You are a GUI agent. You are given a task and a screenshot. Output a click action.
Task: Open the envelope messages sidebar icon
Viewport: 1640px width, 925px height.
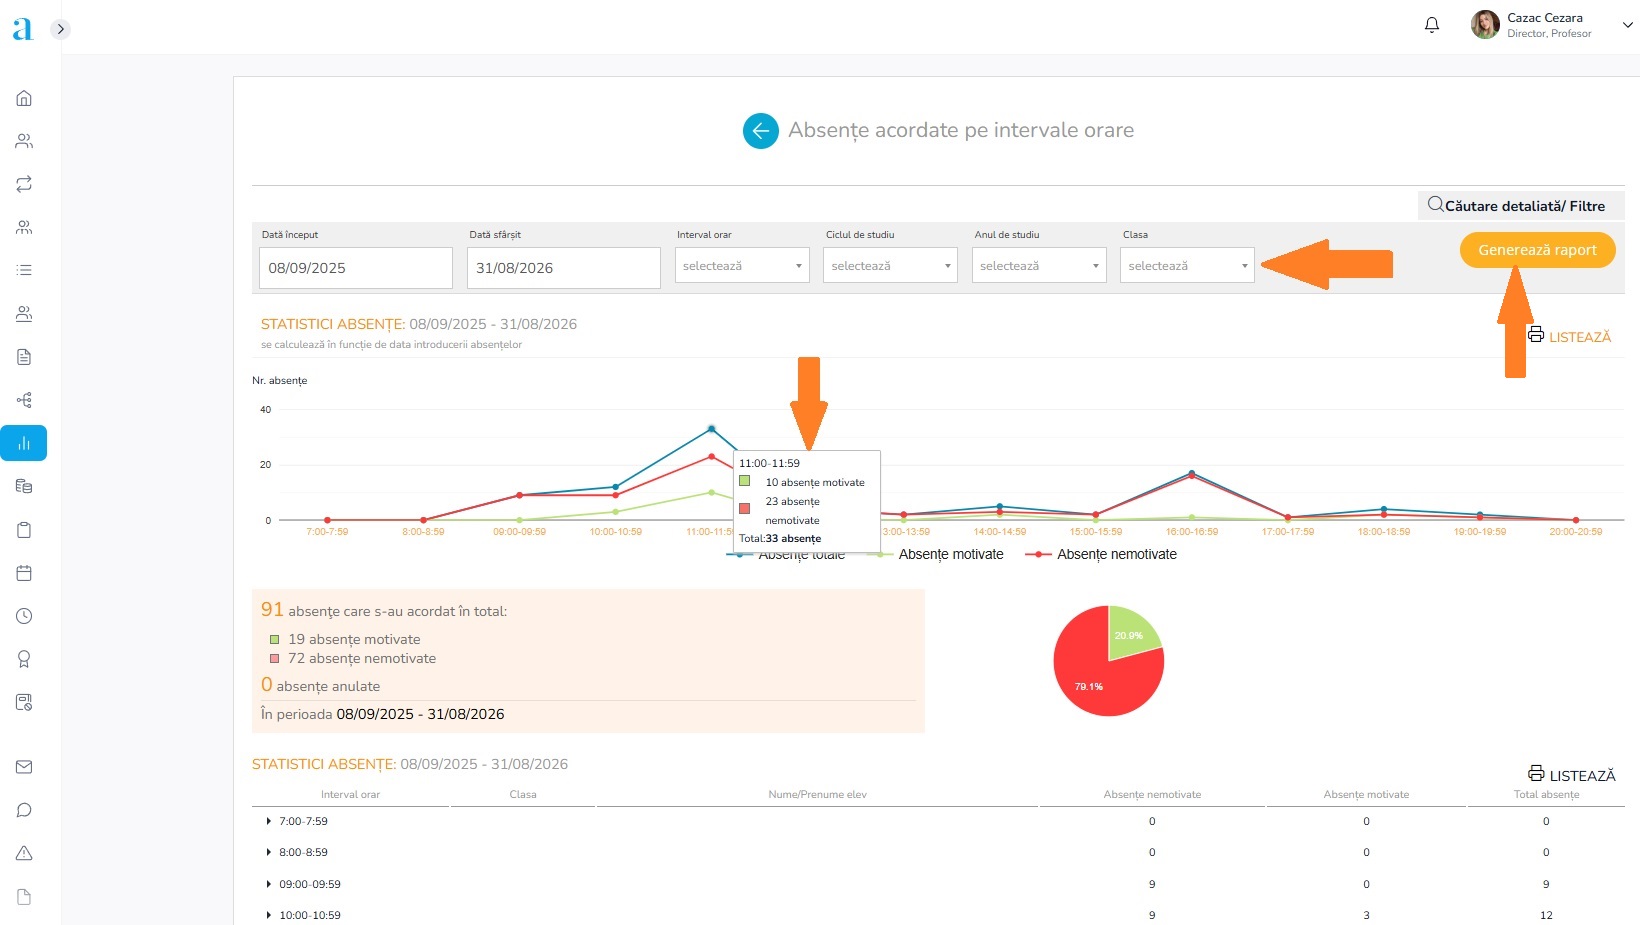pyautogui.click(x=24, y=767)
